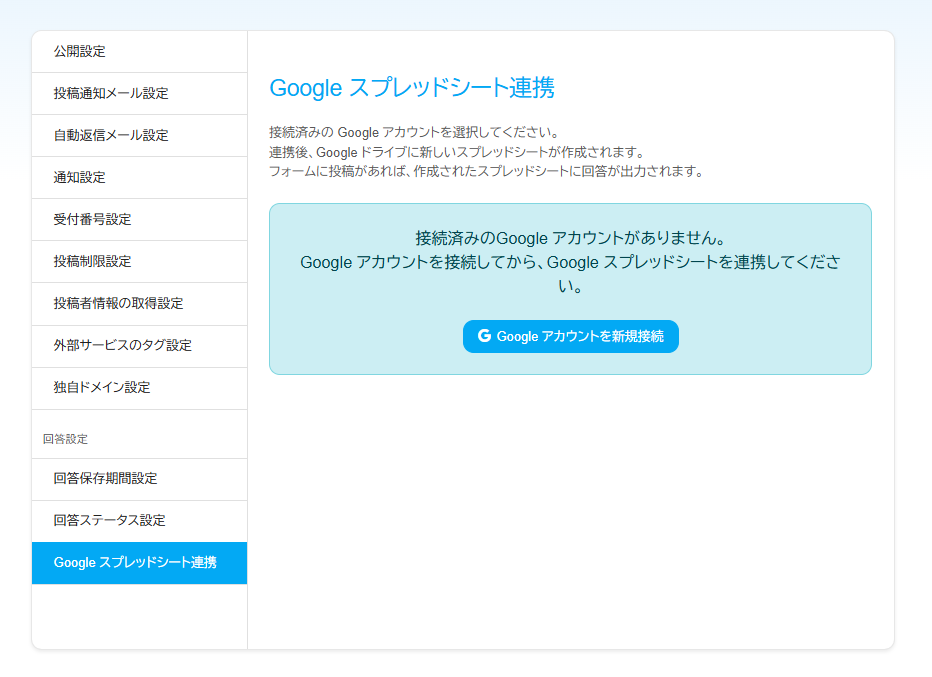Image resolution: width=932 pixels, height=677 pixels.
Task: Click Google アカウントを新規接続 button
Action: click(x=571, y=336)
